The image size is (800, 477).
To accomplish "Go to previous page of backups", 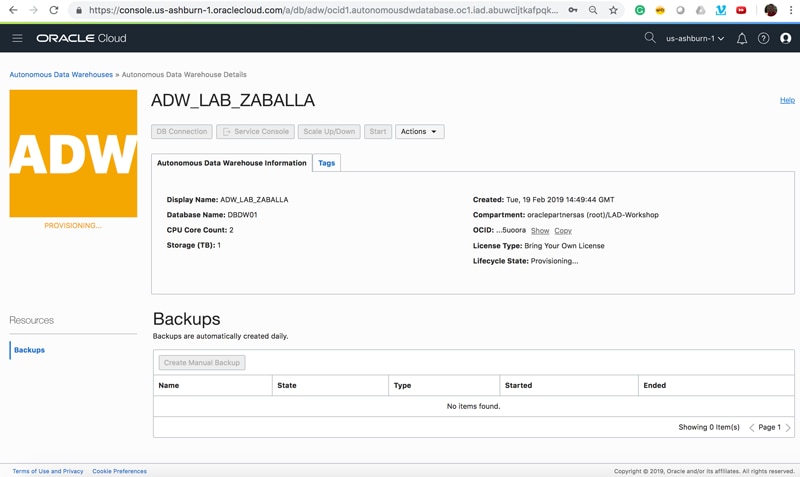I will click(x=752, y=428).
